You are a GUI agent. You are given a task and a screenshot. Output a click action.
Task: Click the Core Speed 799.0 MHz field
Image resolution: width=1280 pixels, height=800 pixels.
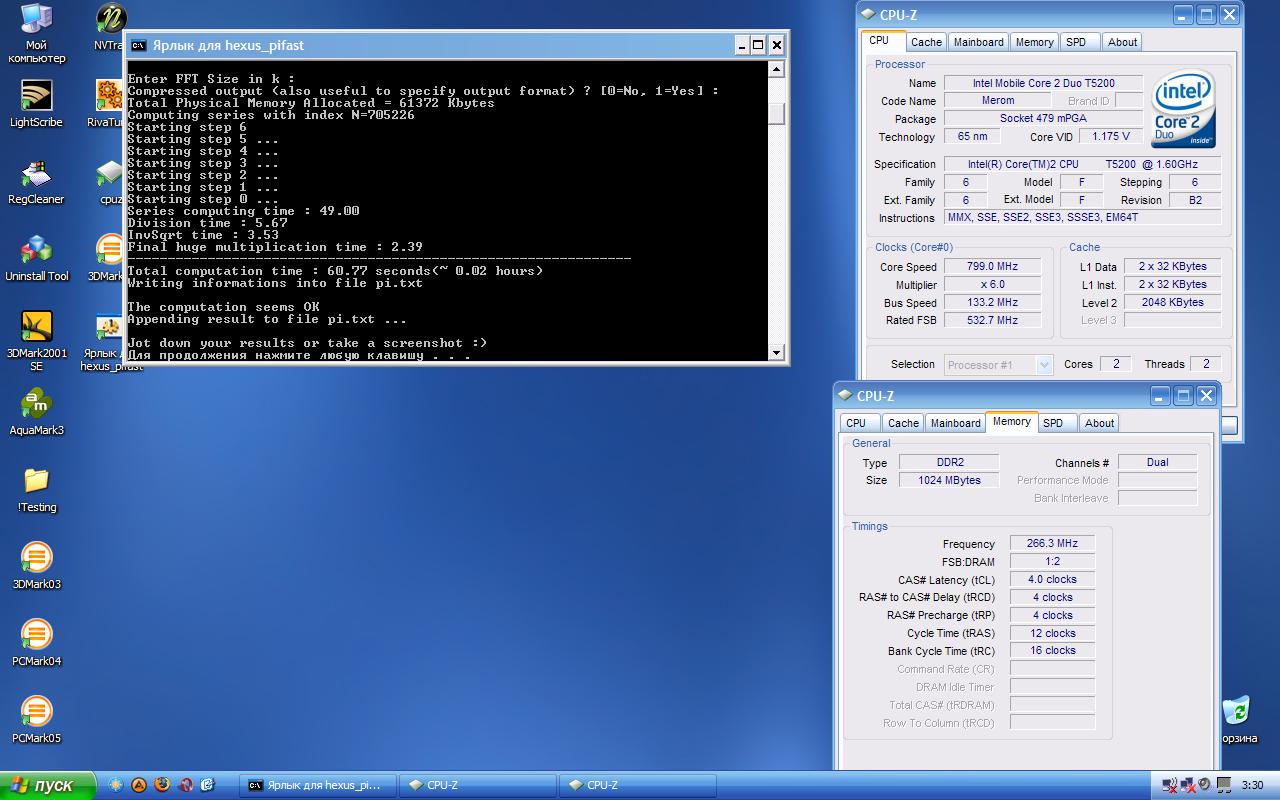tap(992, 267)
